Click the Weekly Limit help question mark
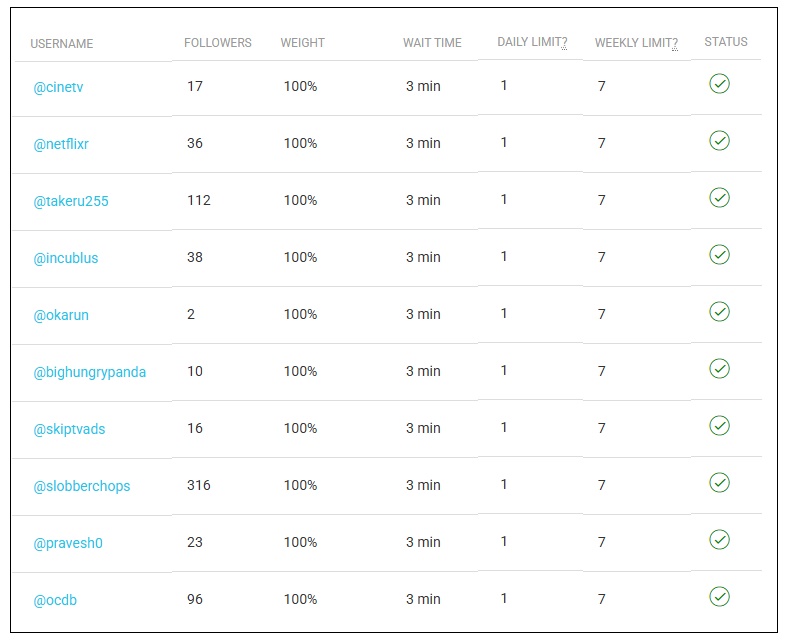 (x=675, y=44)
